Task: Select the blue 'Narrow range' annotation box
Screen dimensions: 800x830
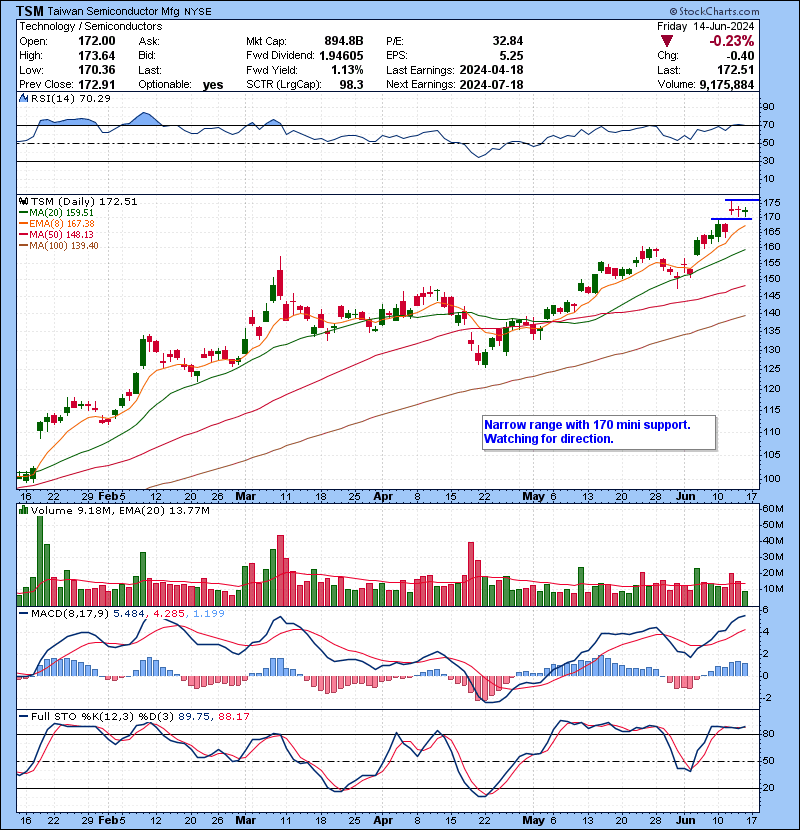Action: tap(599, 432)
